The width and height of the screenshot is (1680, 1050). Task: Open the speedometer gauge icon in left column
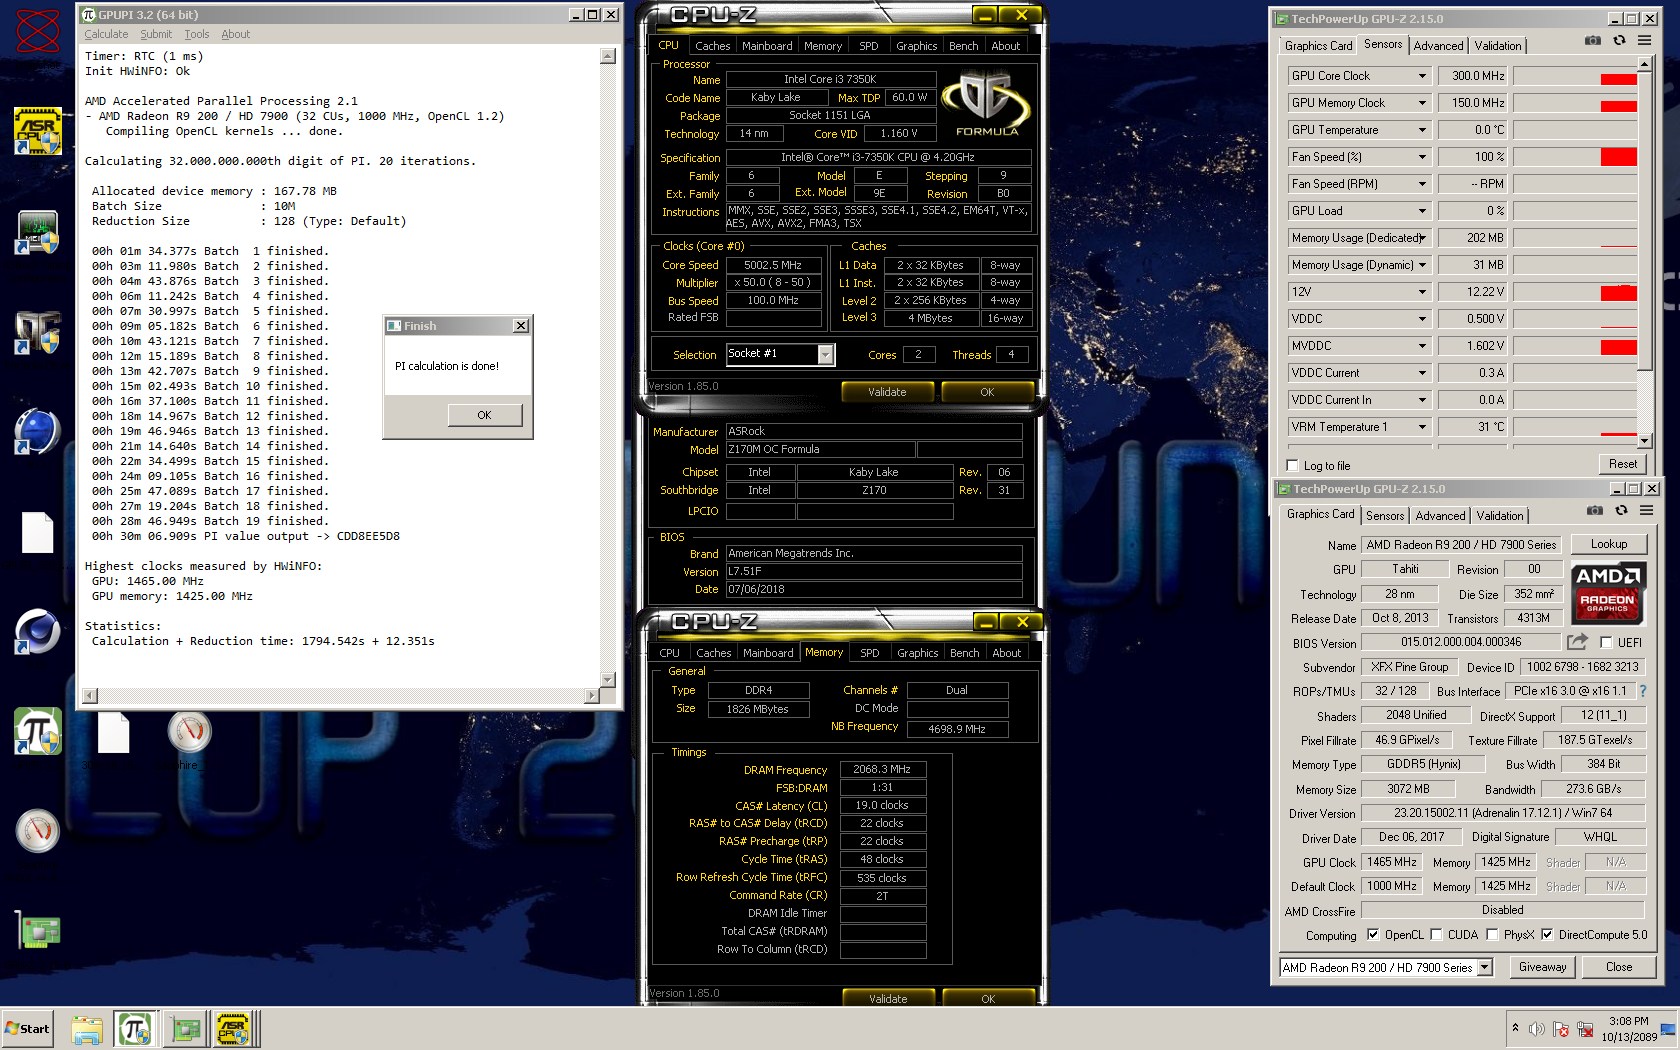pos(38,831)
